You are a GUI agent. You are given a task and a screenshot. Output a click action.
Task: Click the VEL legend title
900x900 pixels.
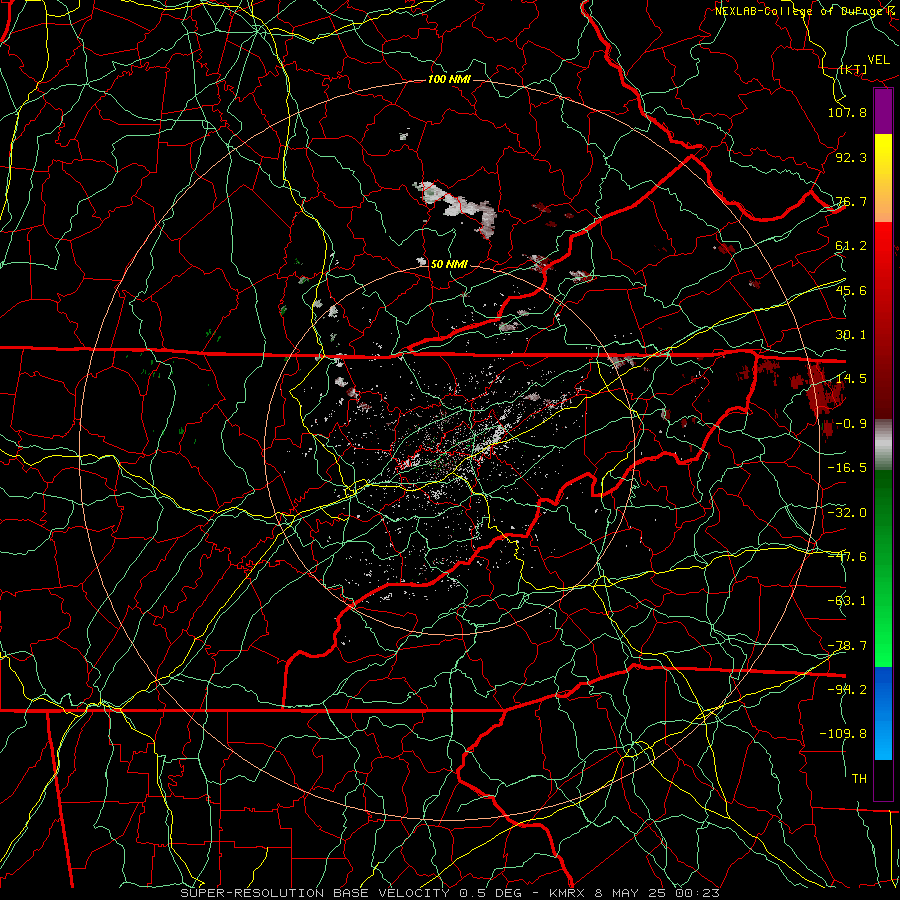pos(879,60)
